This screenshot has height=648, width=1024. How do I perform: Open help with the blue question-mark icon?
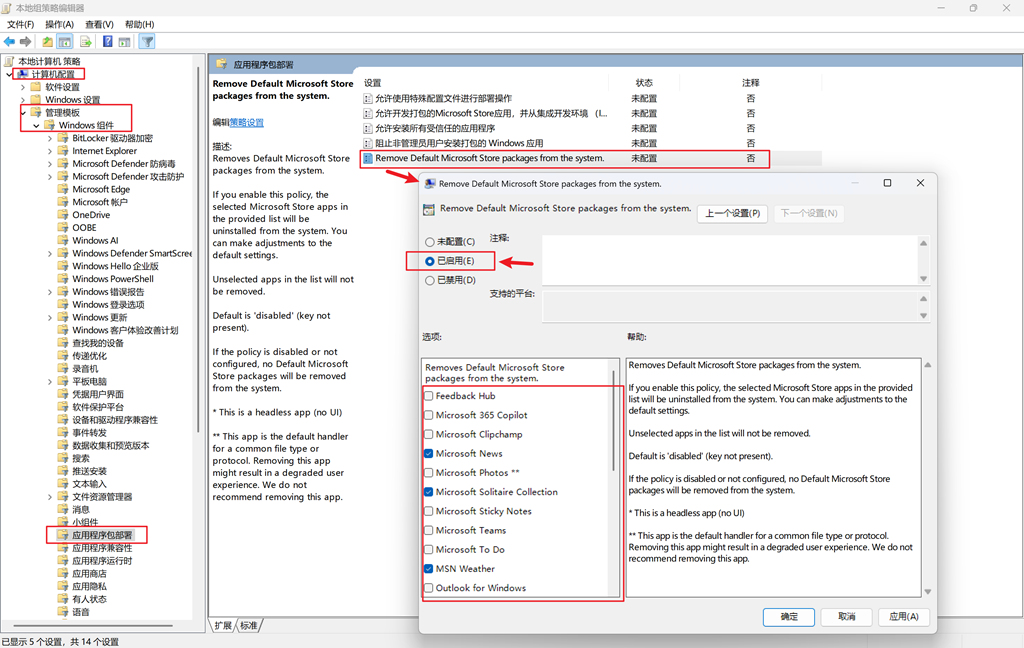pyautogui.click(x=108, y=42)
